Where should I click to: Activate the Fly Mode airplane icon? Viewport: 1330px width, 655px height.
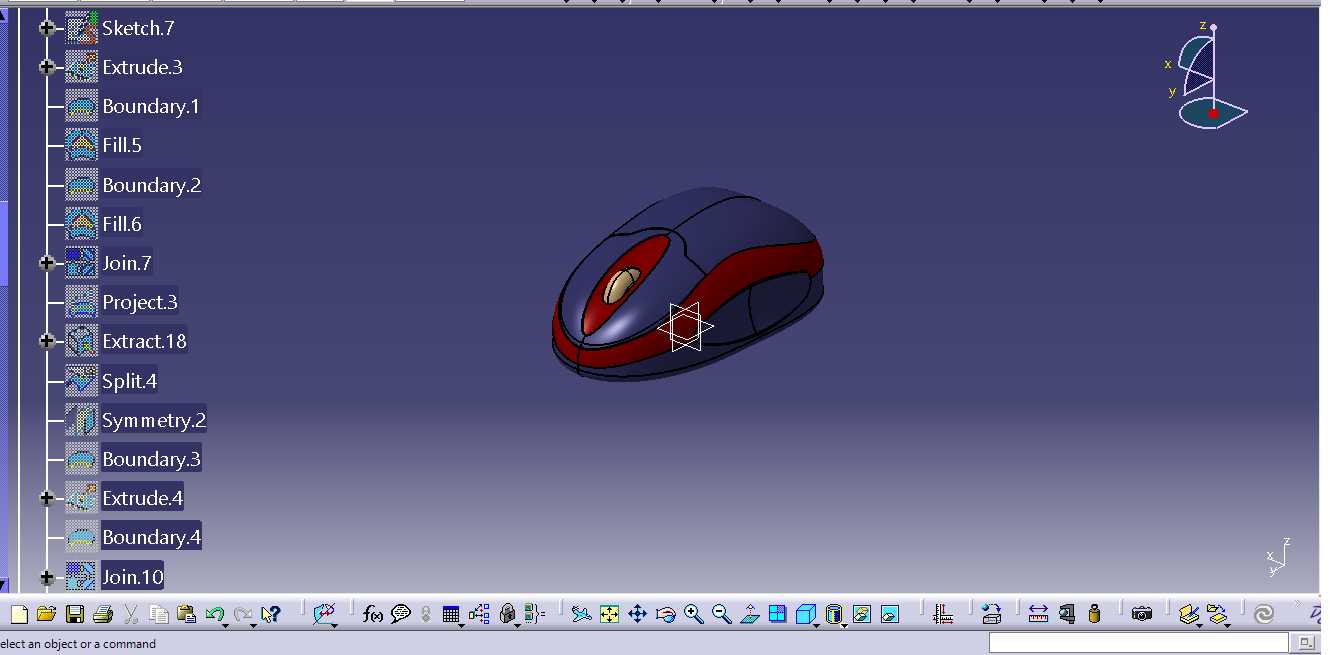tap(581, 614)
